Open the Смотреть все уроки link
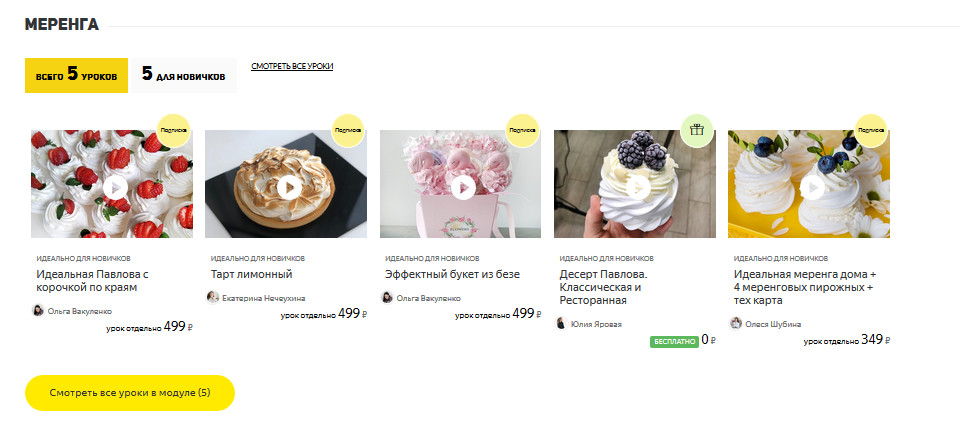This screenshot has width=960, height=434. [292, 66]
